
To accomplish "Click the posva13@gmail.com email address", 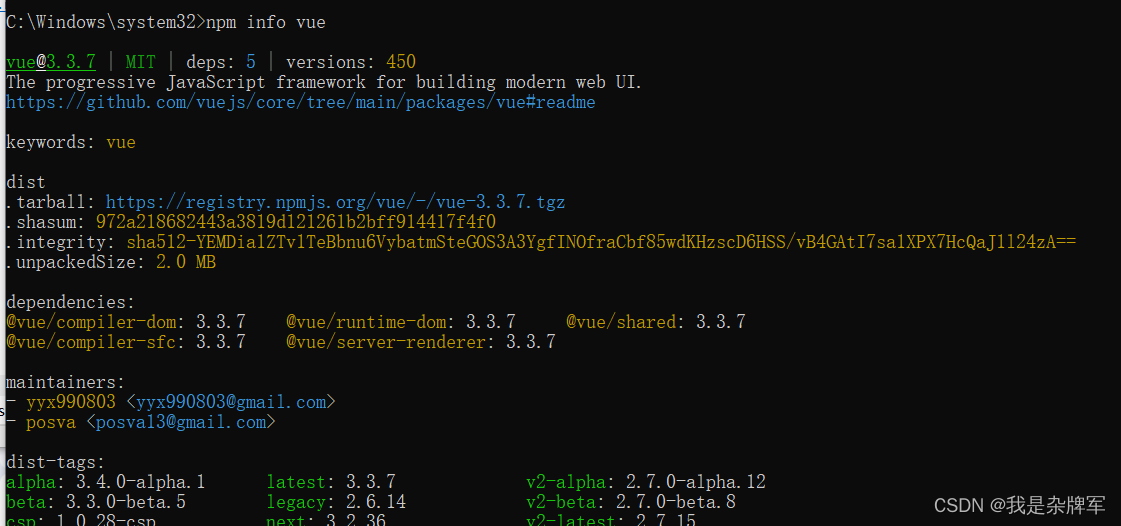I will tap(181, 422).
